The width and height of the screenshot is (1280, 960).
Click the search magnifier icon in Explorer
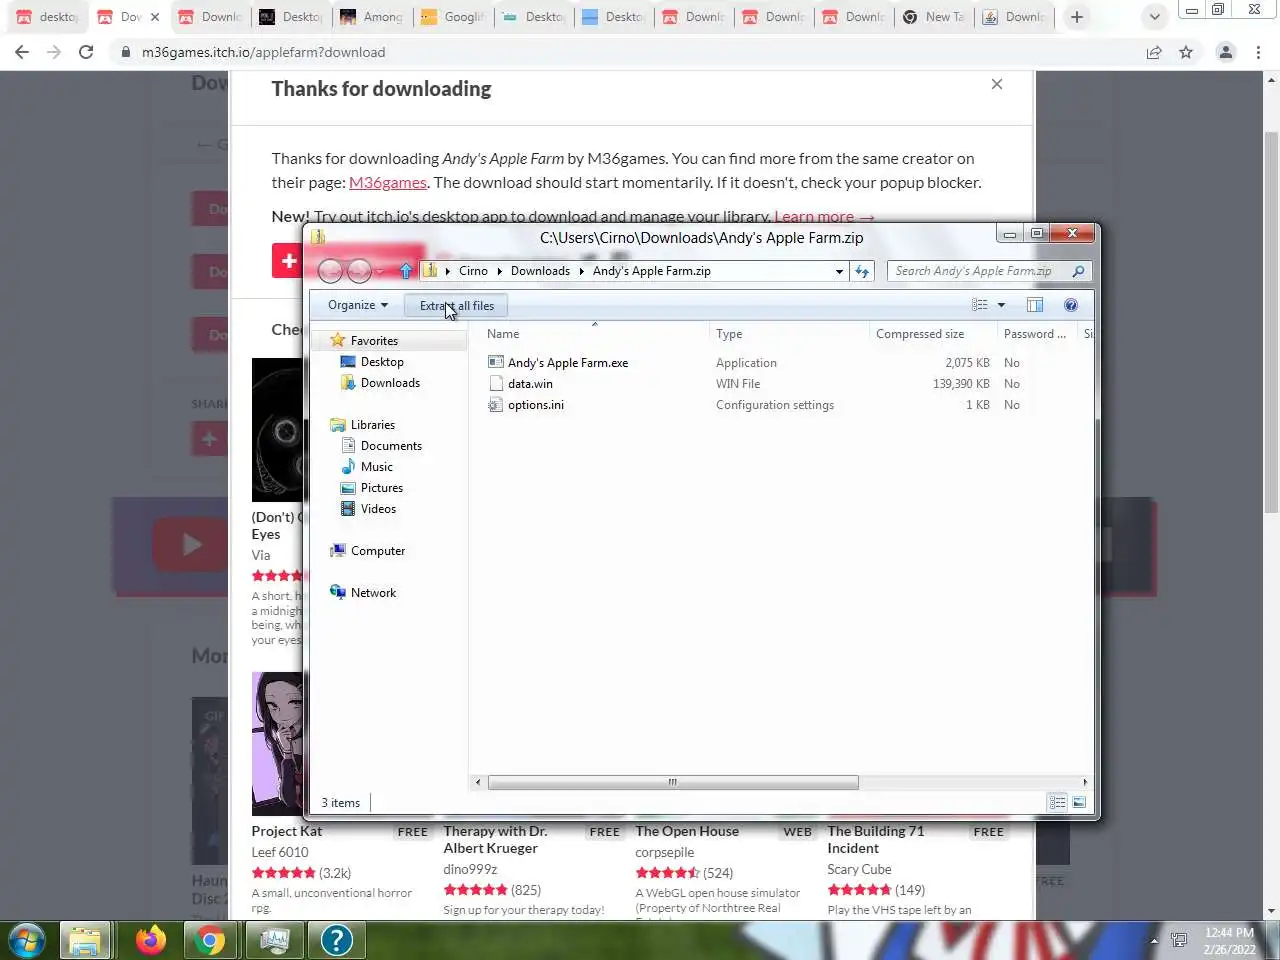[x=1077, y=271]
